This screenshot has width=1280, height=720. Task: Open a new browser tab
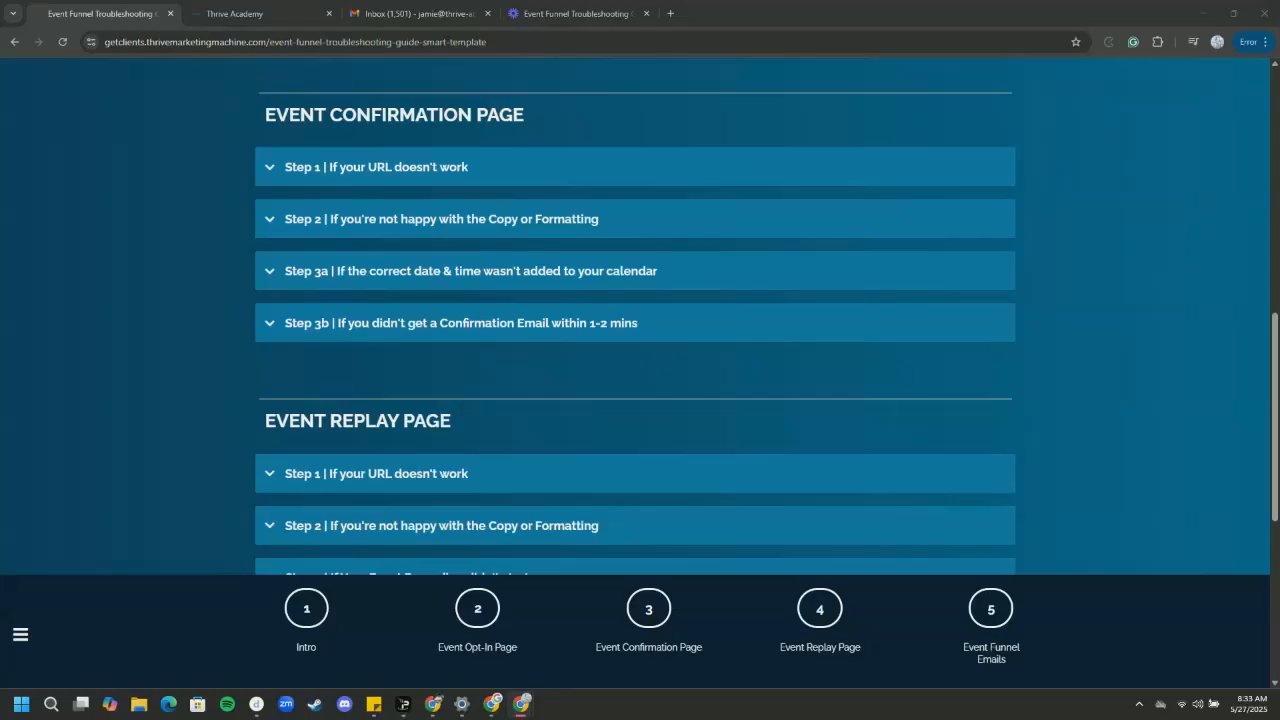[x=670, y=14]
